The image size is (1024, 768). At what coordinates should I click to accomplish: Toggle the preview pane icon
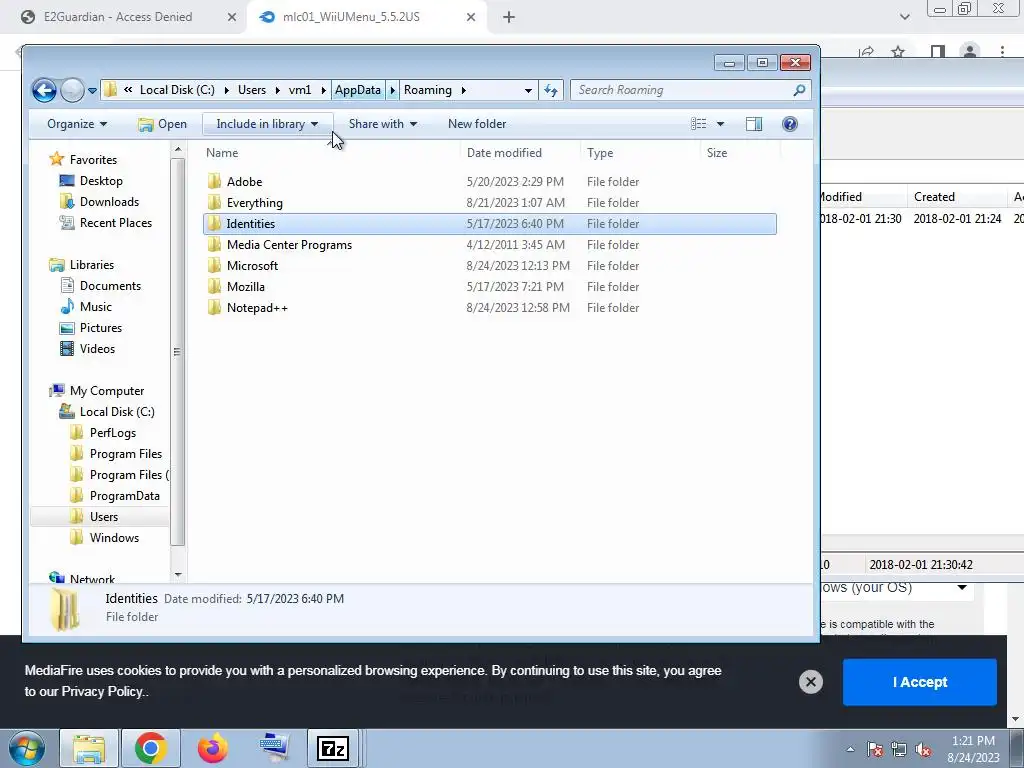tap(754, 124)
